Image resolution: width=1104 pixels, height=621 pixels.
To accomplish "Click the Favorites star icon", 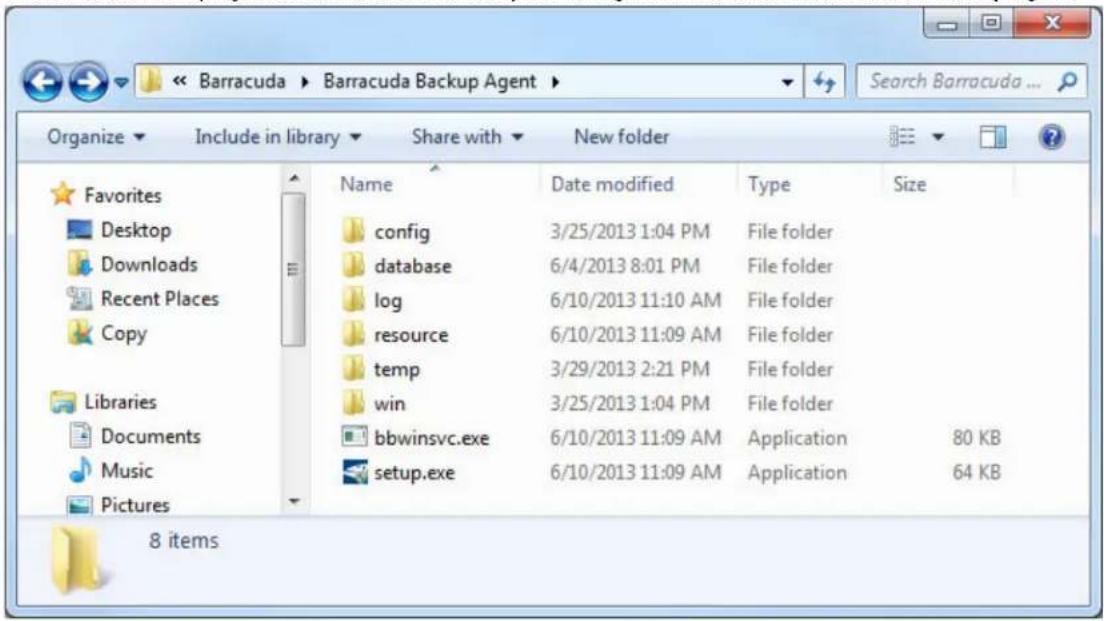I will (63, 194).
